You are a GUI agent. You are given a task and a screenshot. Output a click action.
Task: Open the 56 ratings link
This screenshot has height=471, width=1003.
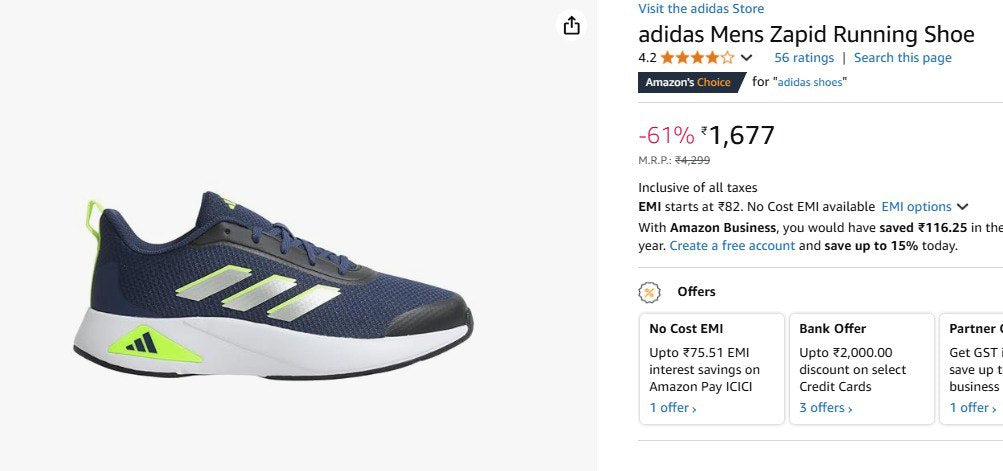803,58
